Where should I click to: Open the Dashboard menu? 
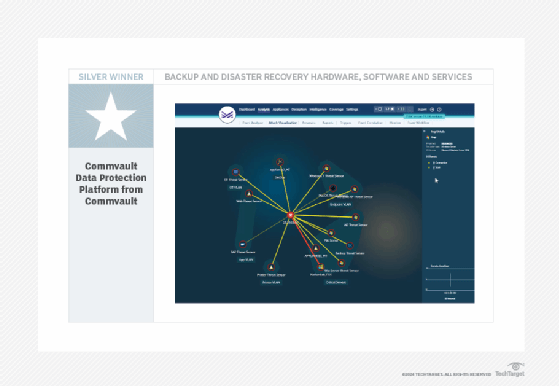pyautogui.click(x=247, y=109)
